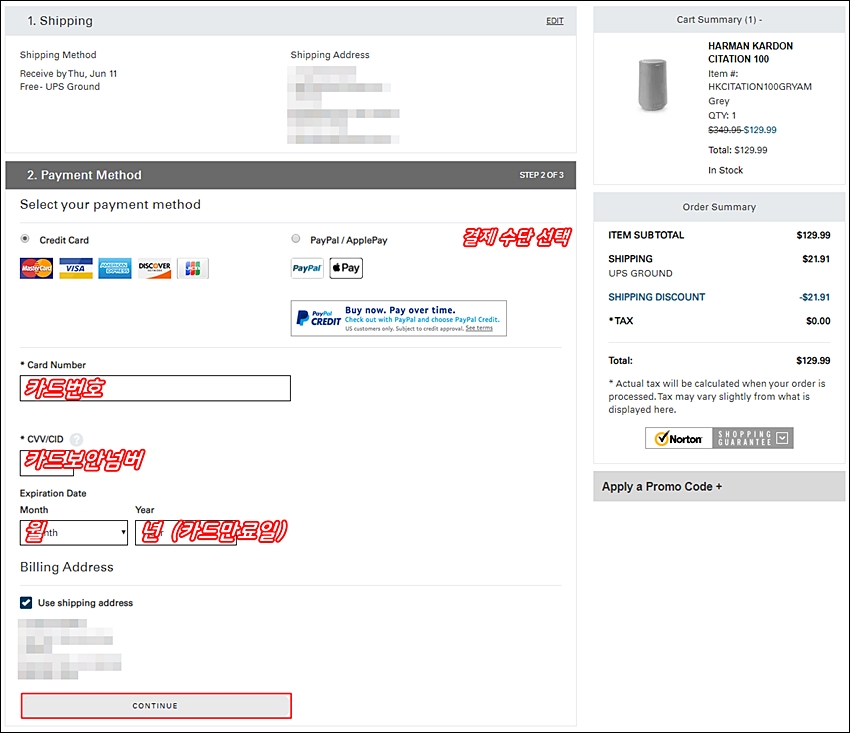Click HARMAN KARDON CITATION 100 product title
The height and width of the screenshot is (733, 850).
coord(750,53)
